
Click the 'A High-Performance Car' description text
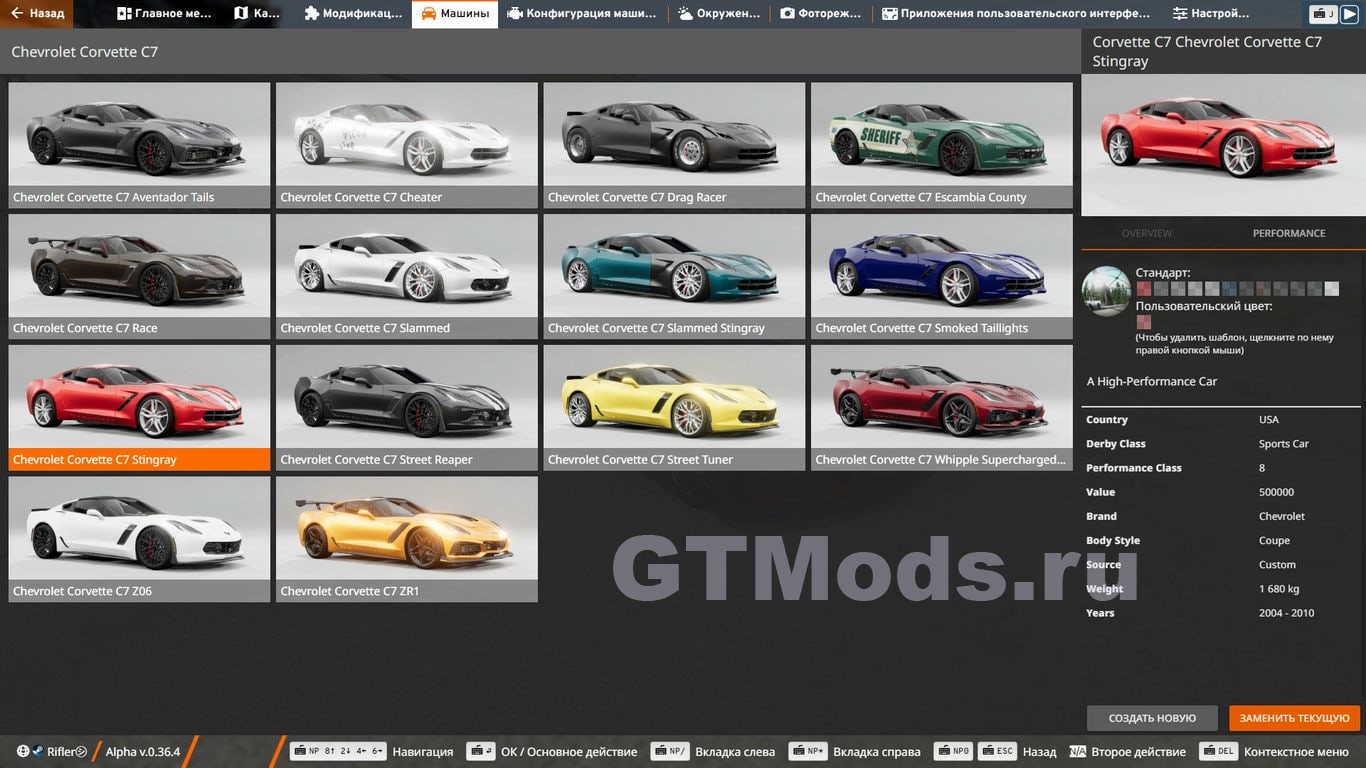[x=1152, y=381]
